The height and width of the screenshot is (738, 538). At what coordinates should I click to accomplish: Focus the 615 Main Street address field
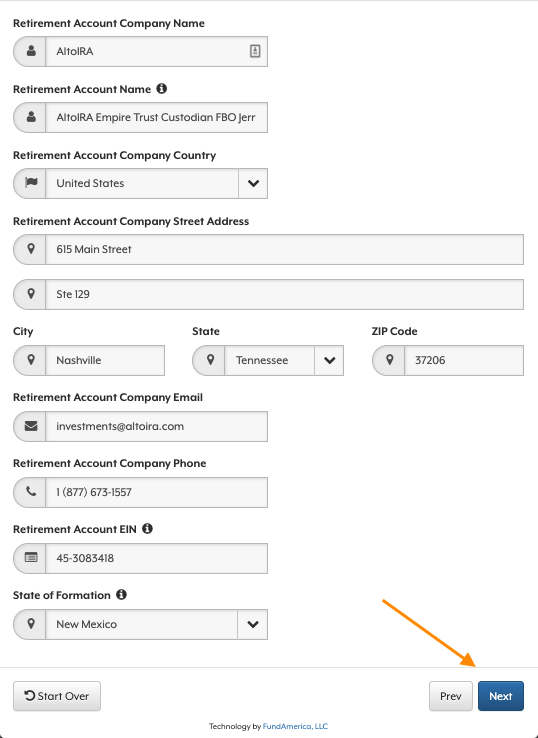click(x=284, y=249)
